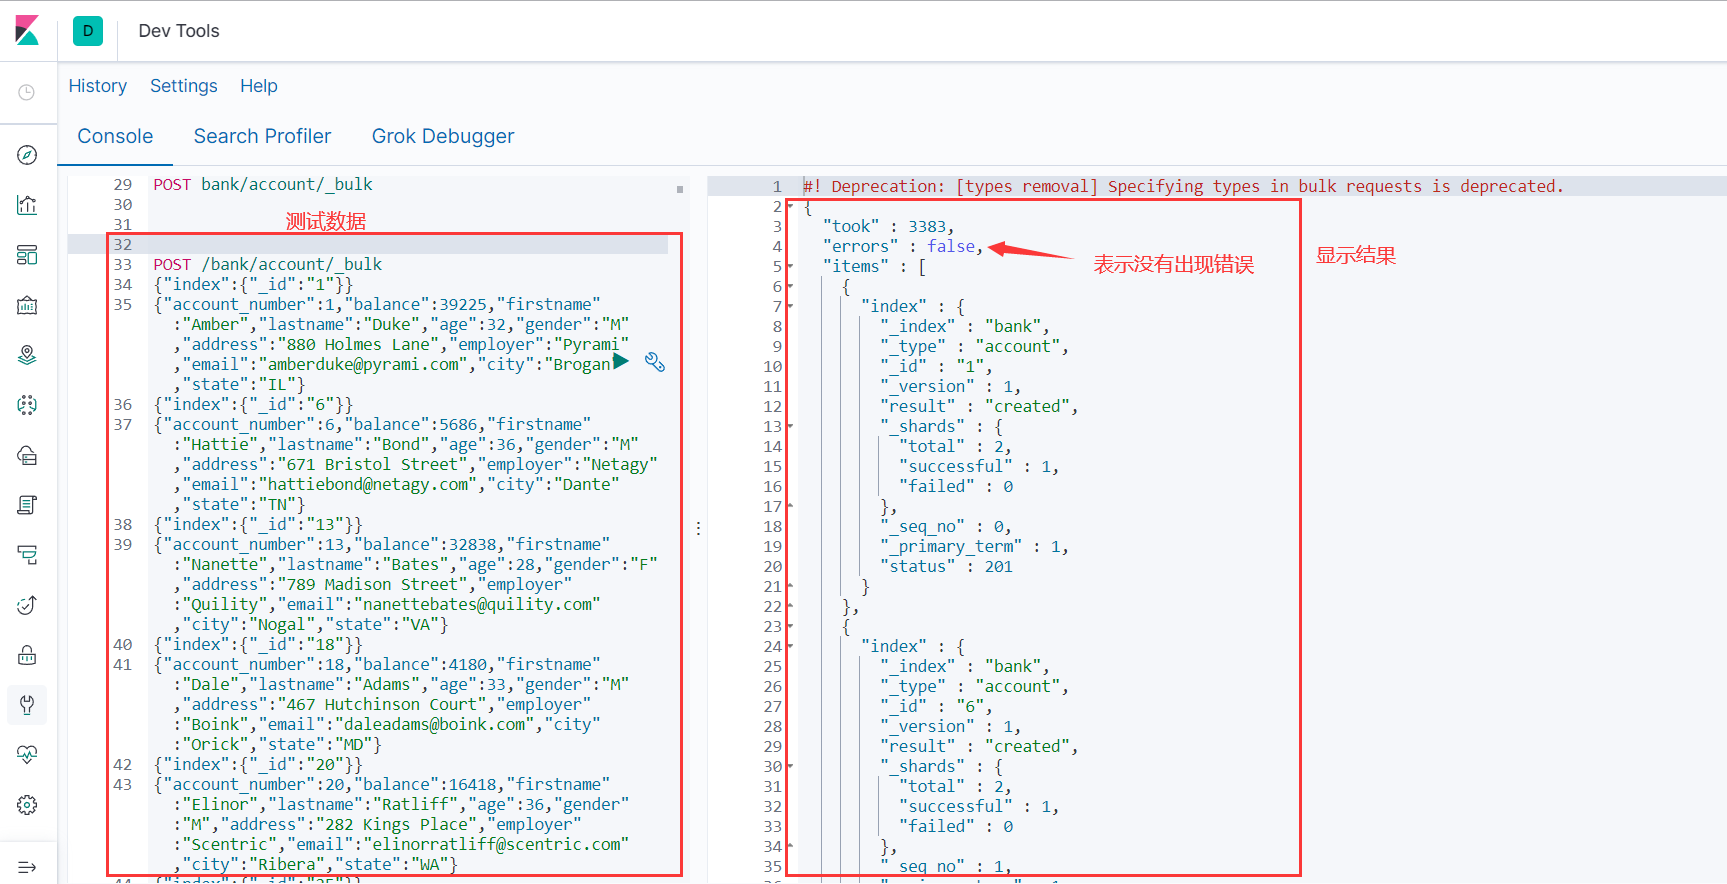This screenshot has width=1727, height=884.
Task: Click the email "amberduke@pyrami.com" in the request
Action: pyautogui.click(x=362, y=364)
